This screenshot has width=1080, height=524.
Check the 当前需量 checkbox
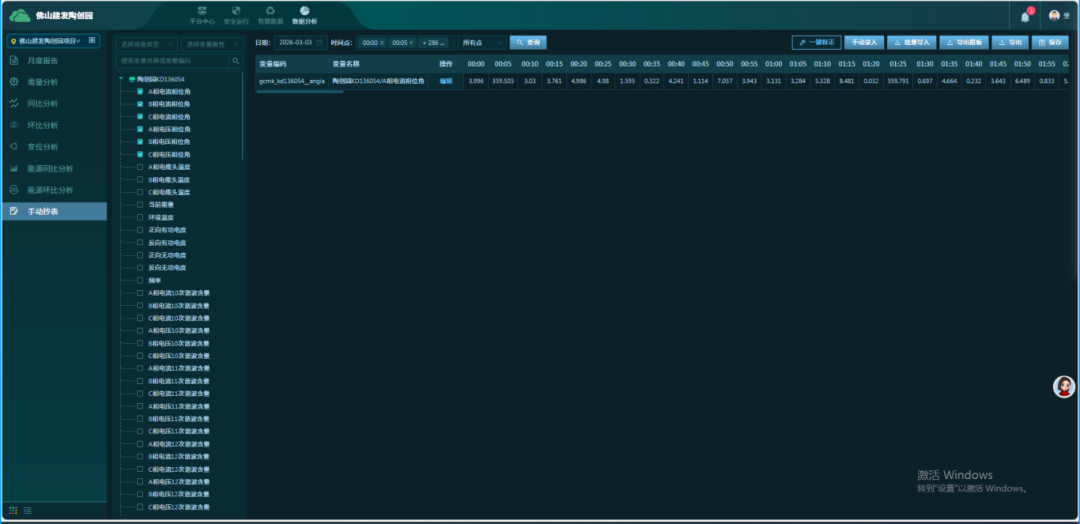click(x=140, y=204)
